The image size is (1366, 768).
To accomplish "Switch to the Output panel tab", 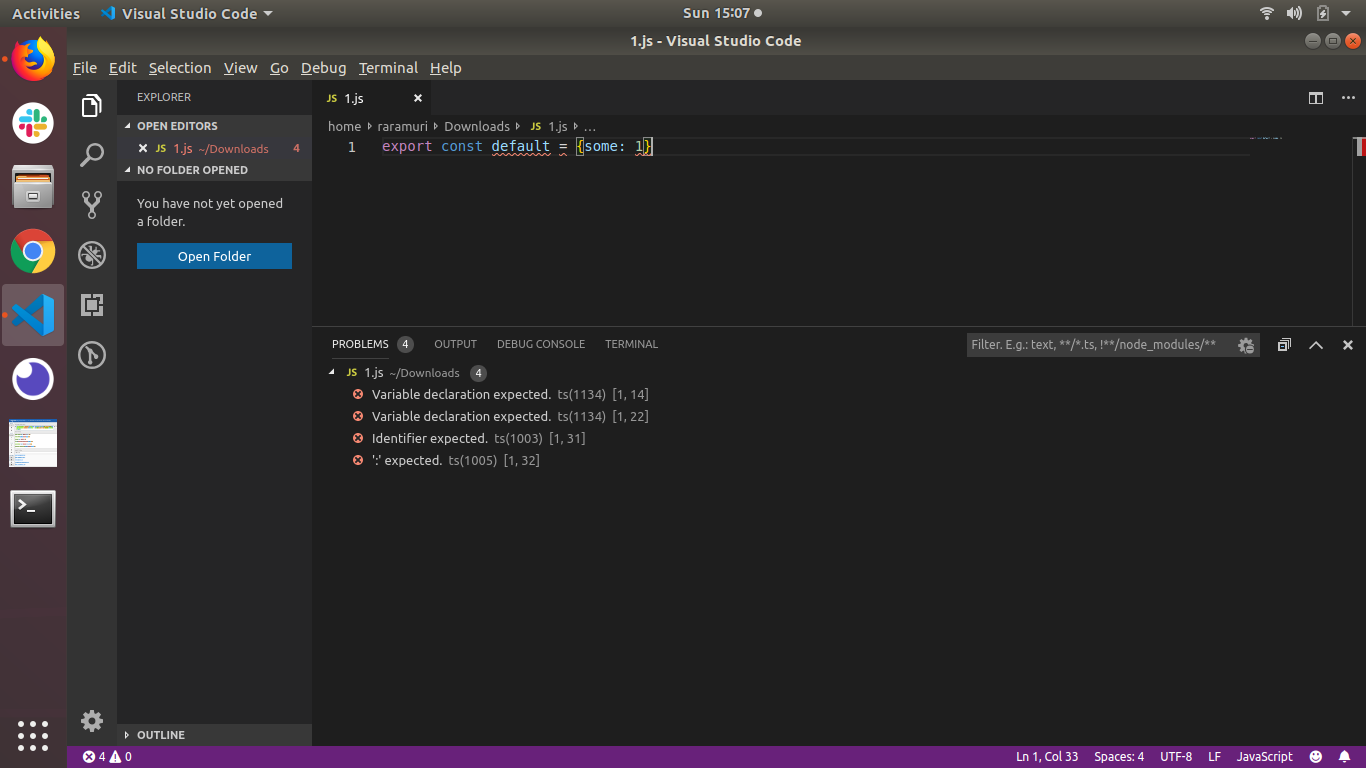I will [455, 344].
